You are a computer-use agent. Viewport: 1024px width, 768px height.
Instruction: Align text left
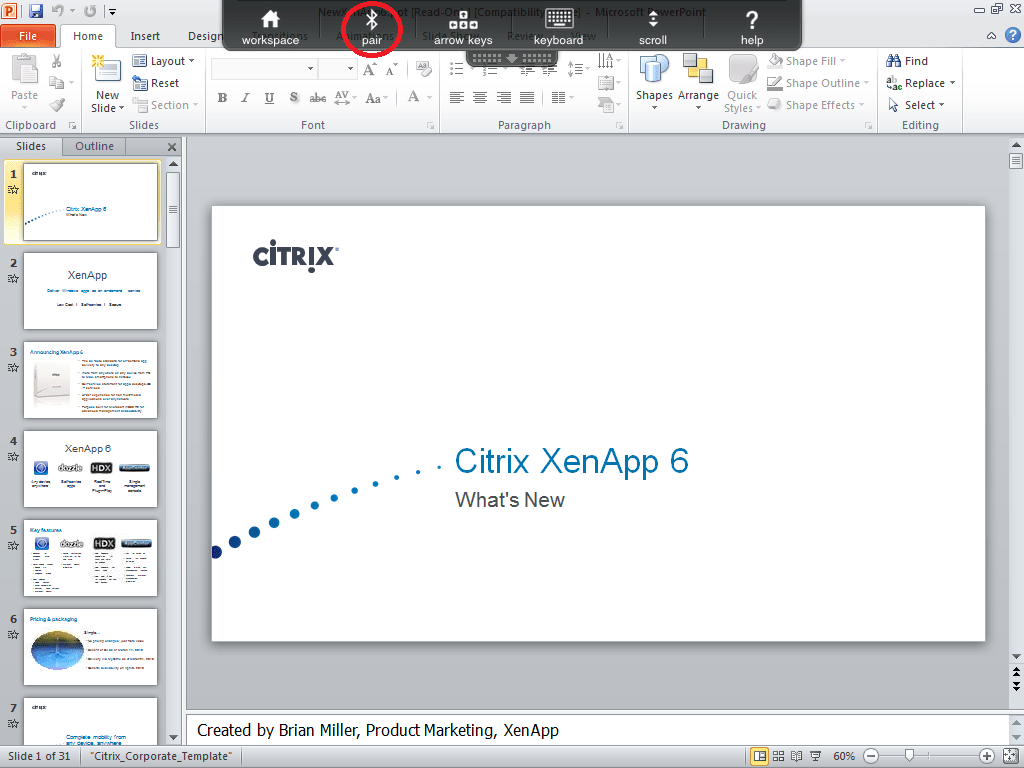click(x=457, y=98)
